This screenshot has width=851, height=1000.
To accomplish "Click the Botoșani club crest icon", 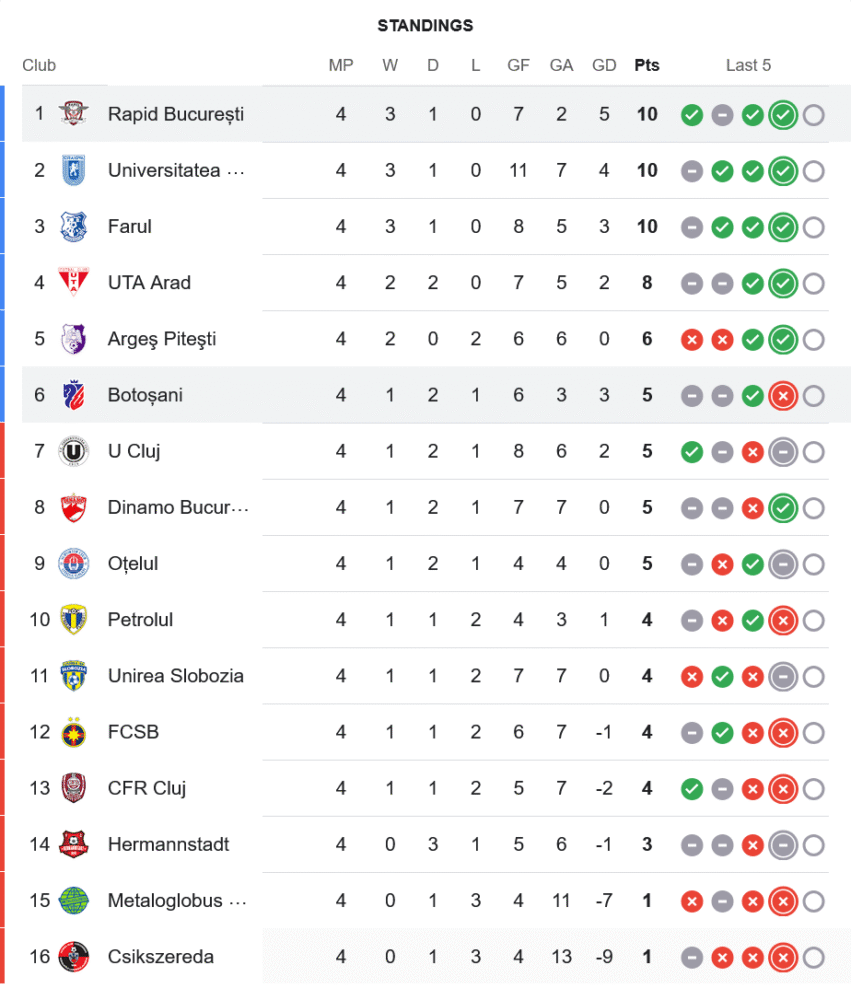I will [x=73, y=395].
